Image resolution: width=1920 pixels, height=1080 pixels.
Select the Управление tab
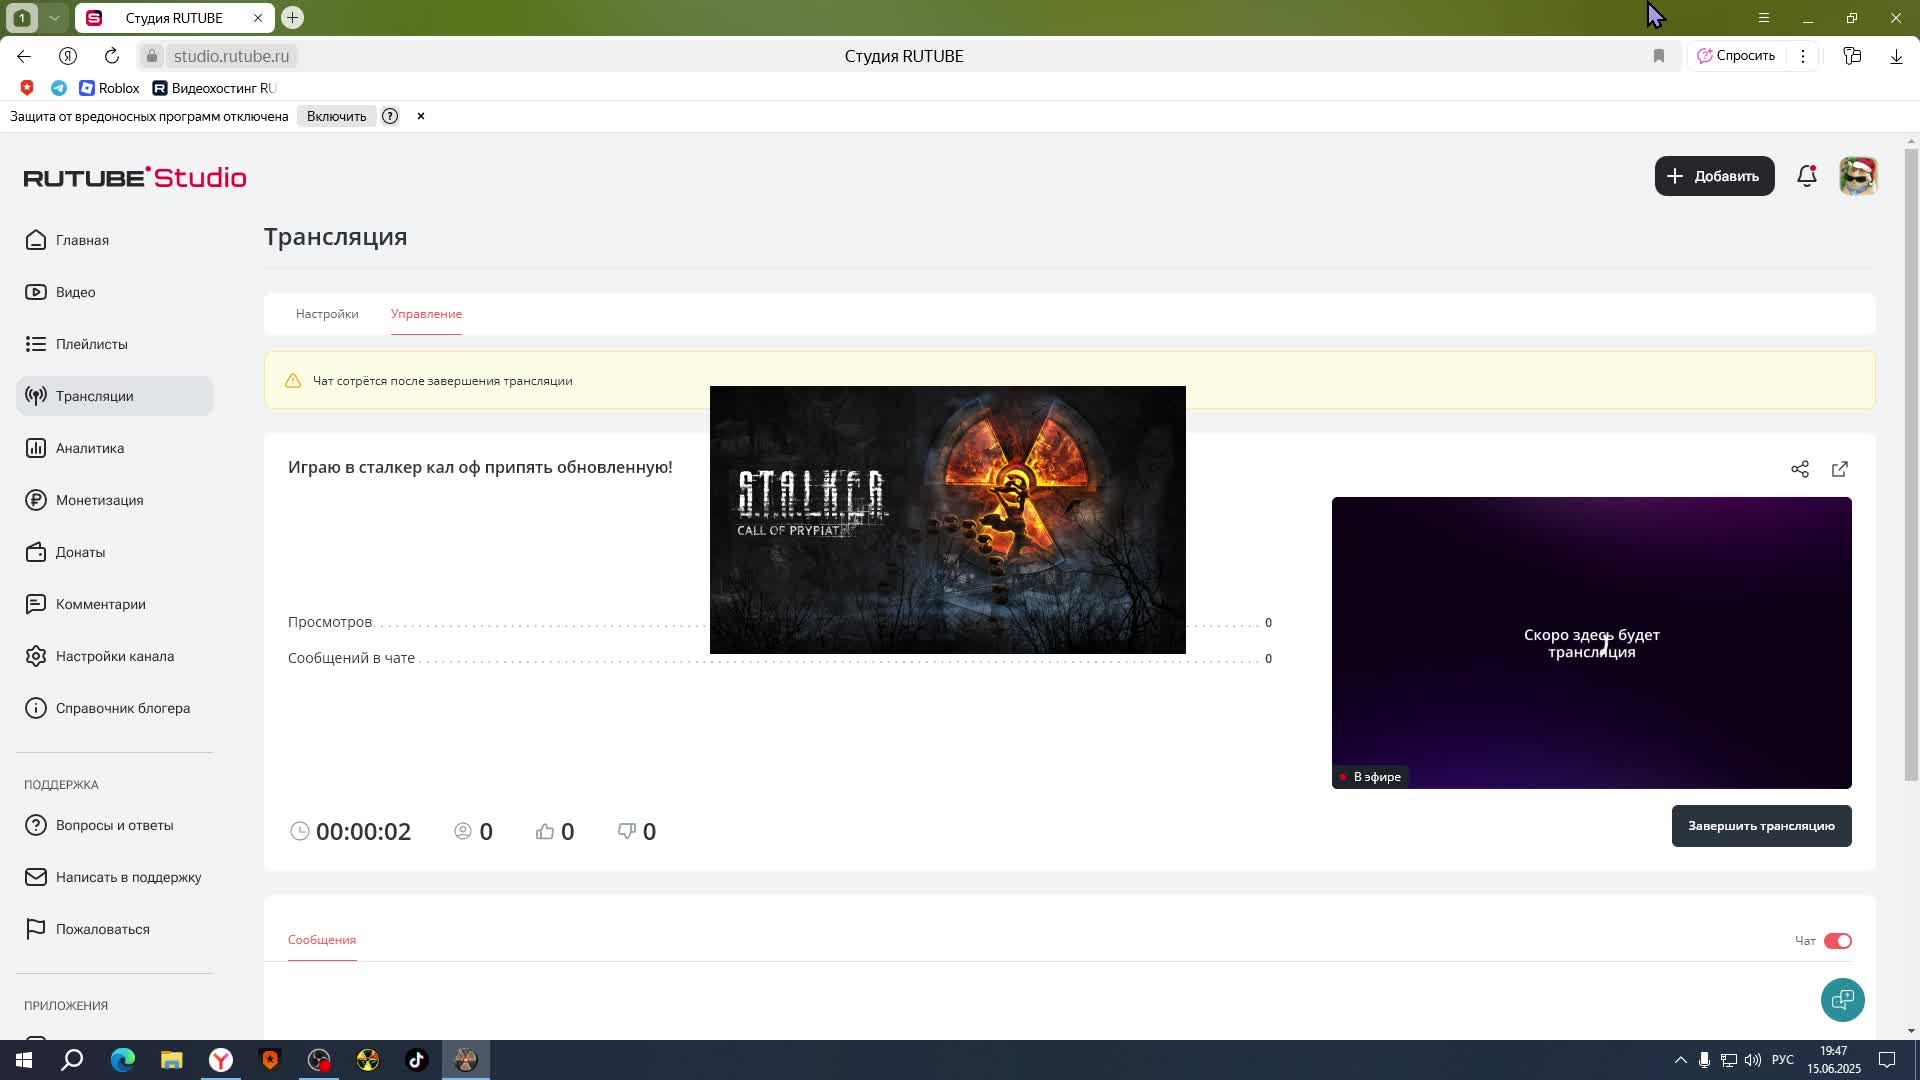pos(426,314)
